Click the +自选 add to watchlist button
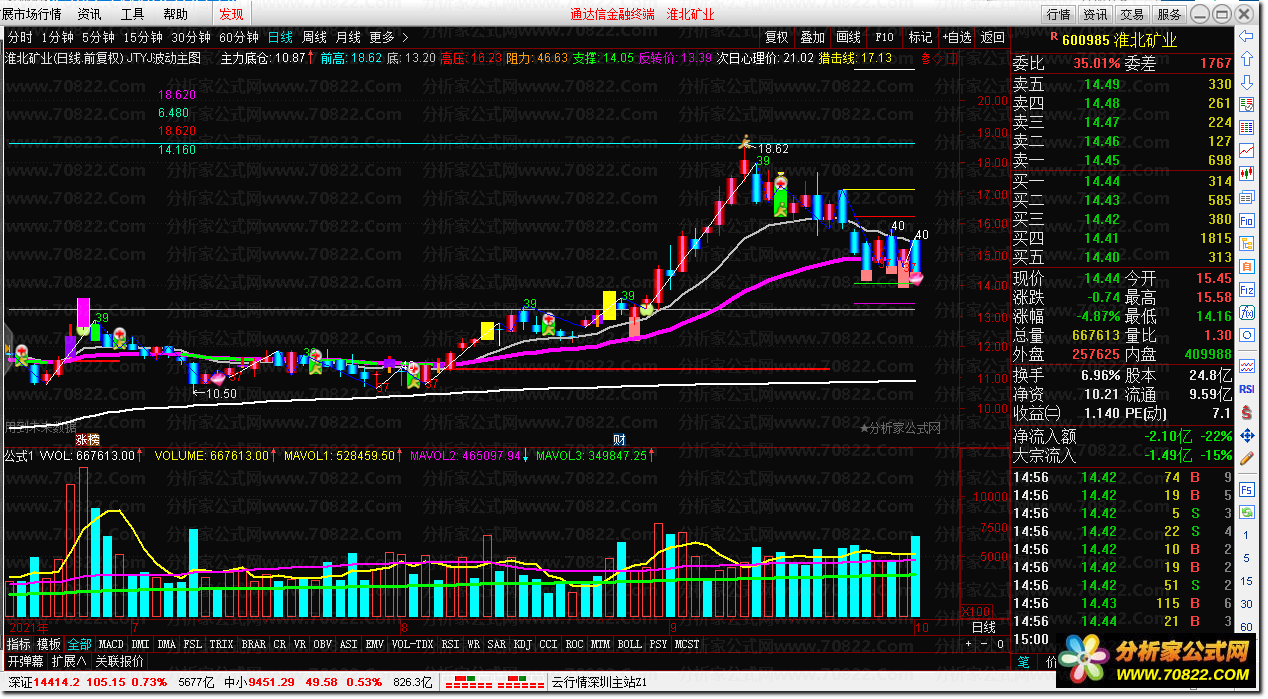The image size is (1268, 699). [x=956, y=38]
